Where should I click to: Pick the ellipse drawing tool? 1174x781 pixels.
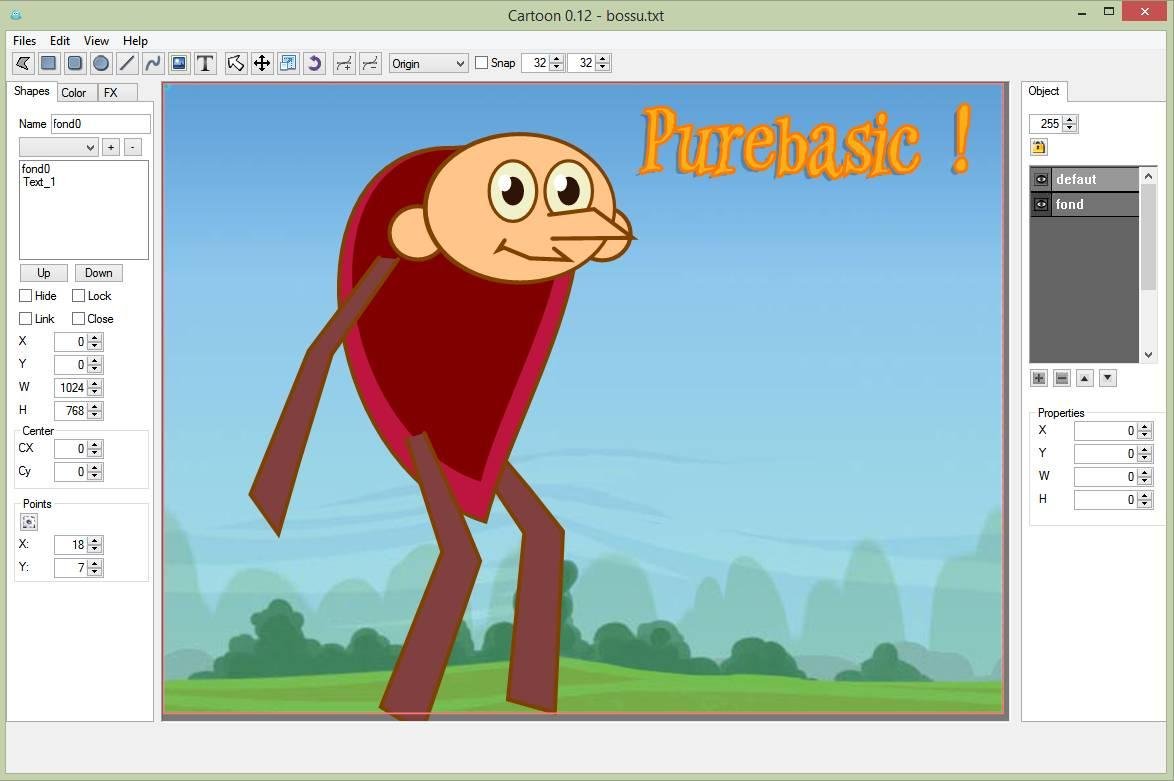tap(101, 63)
